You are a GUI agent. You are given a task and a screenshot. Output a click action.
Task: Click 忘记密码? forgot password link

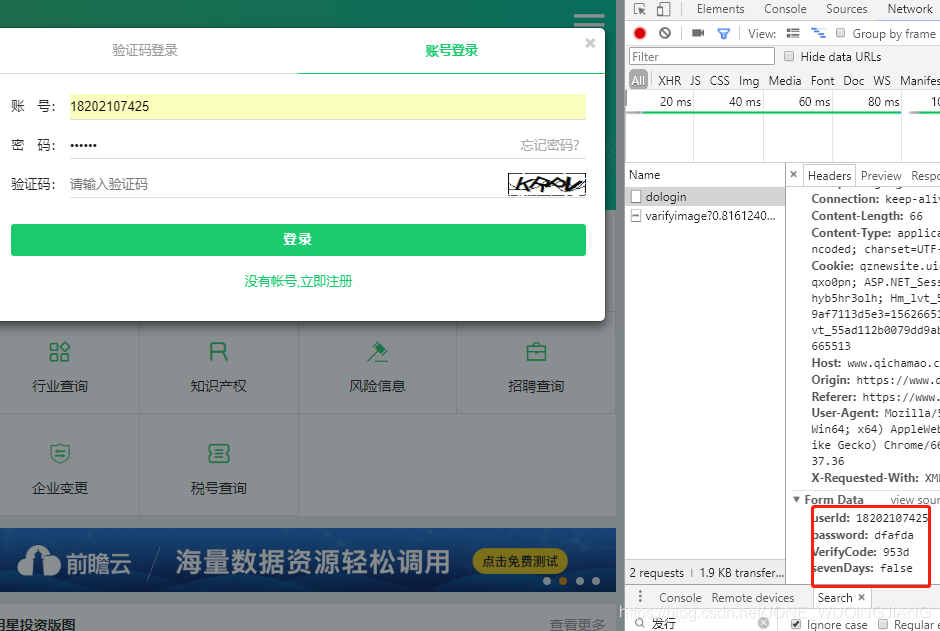click(x=550, y=145)
